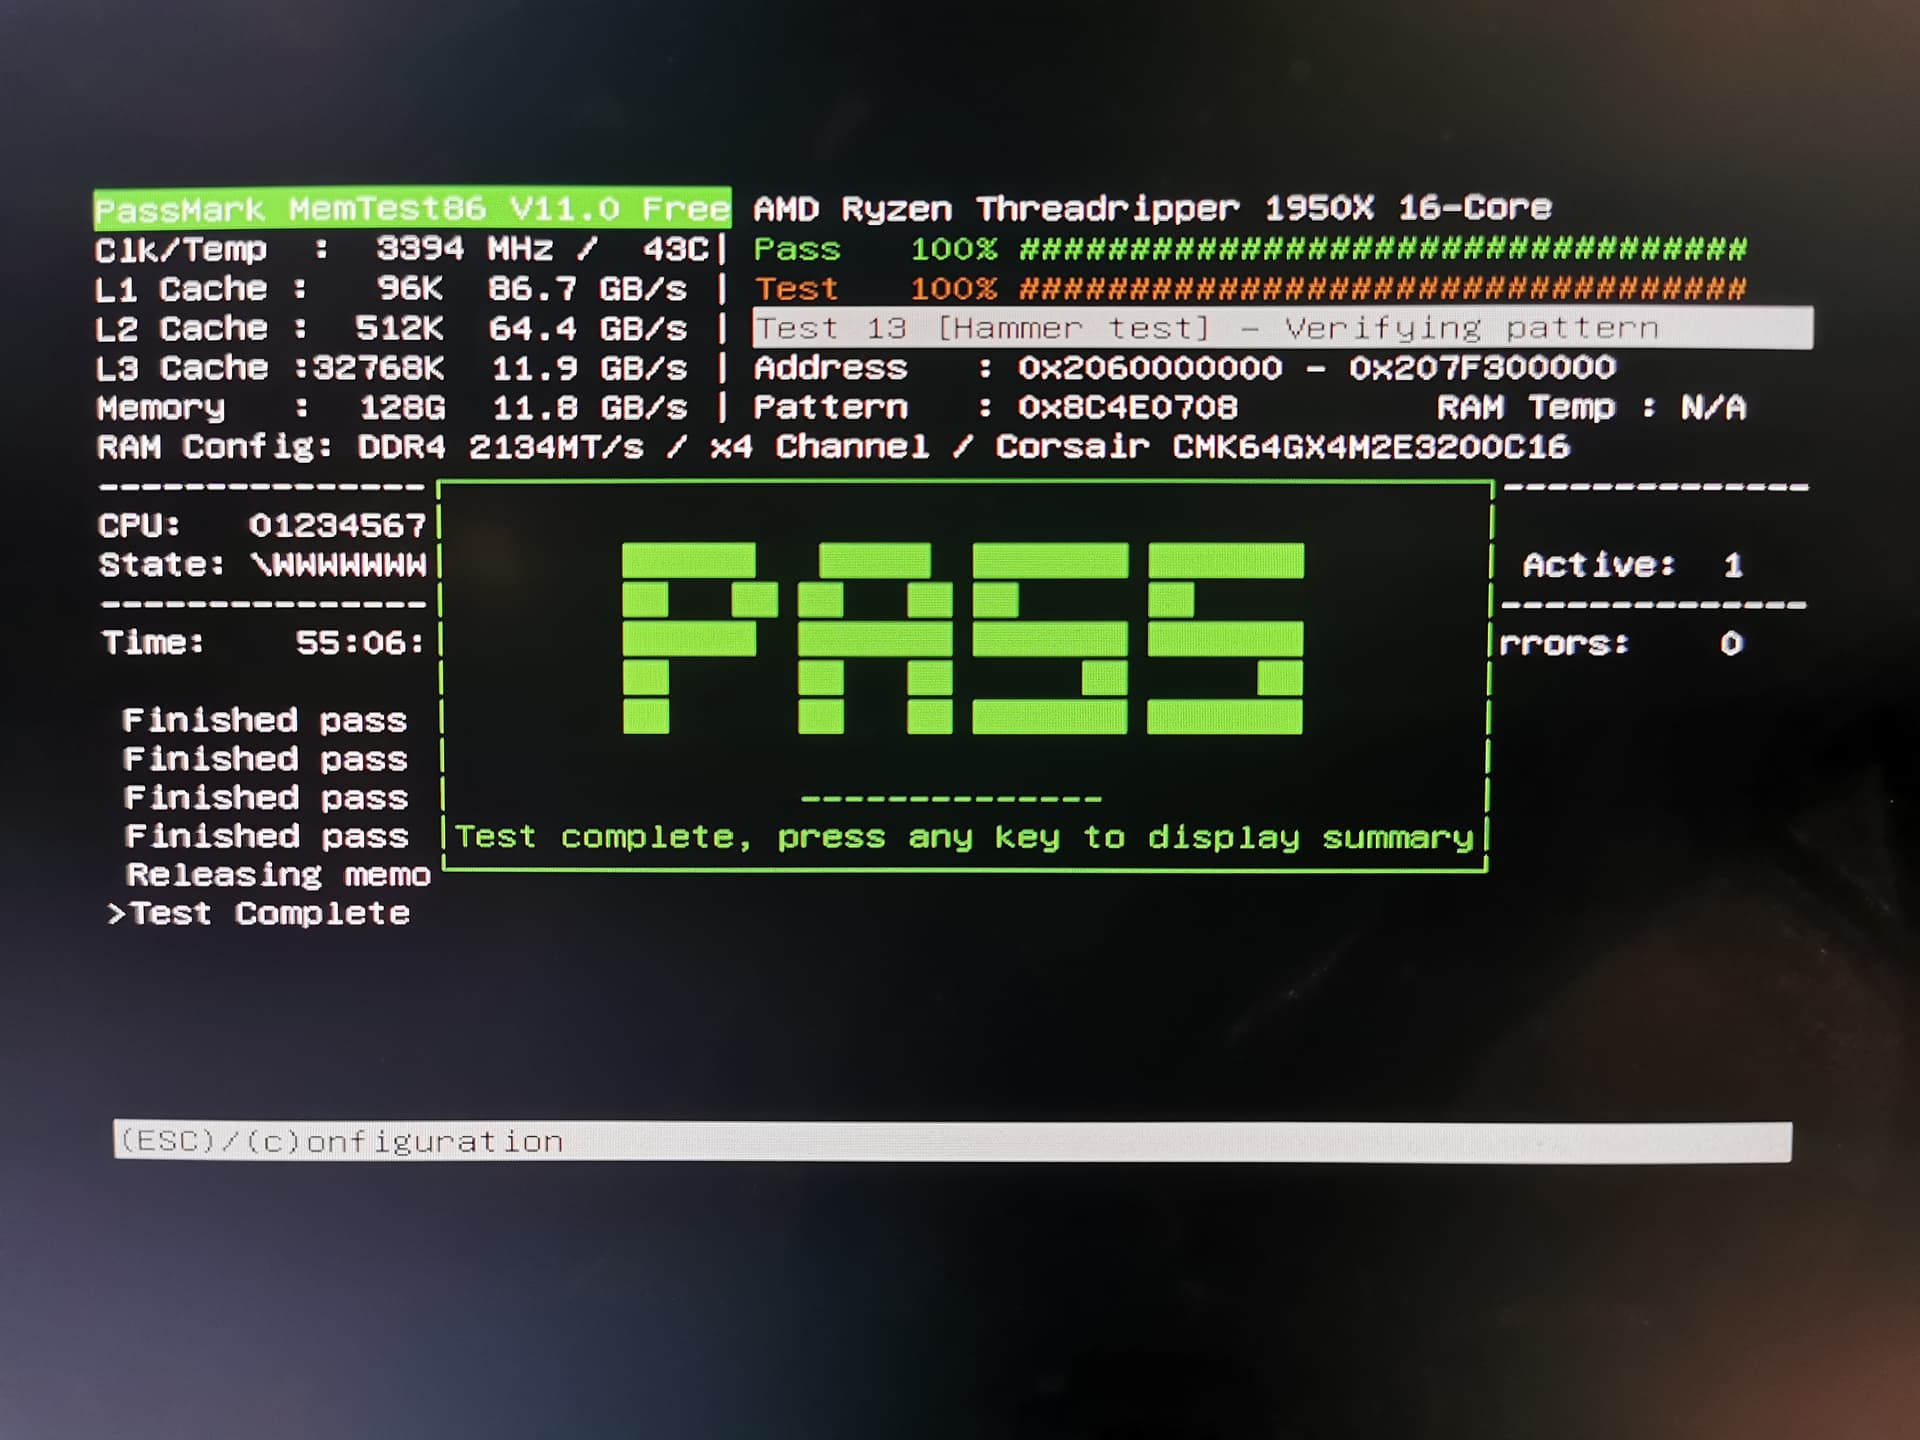This screenshot has height=1440, width=1920.
Task: Select the >Test Complete log line
Action: tap(260, 913)
